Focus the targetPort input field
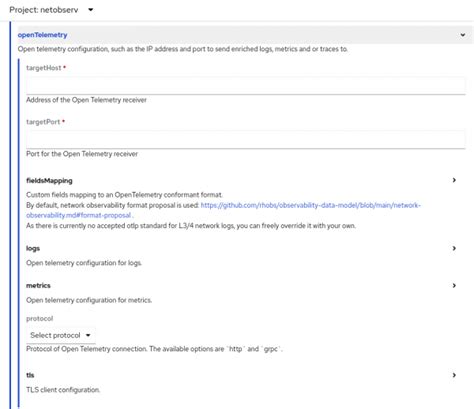The width and height of the screenshot is (474, 409). (x=246, y=140)
